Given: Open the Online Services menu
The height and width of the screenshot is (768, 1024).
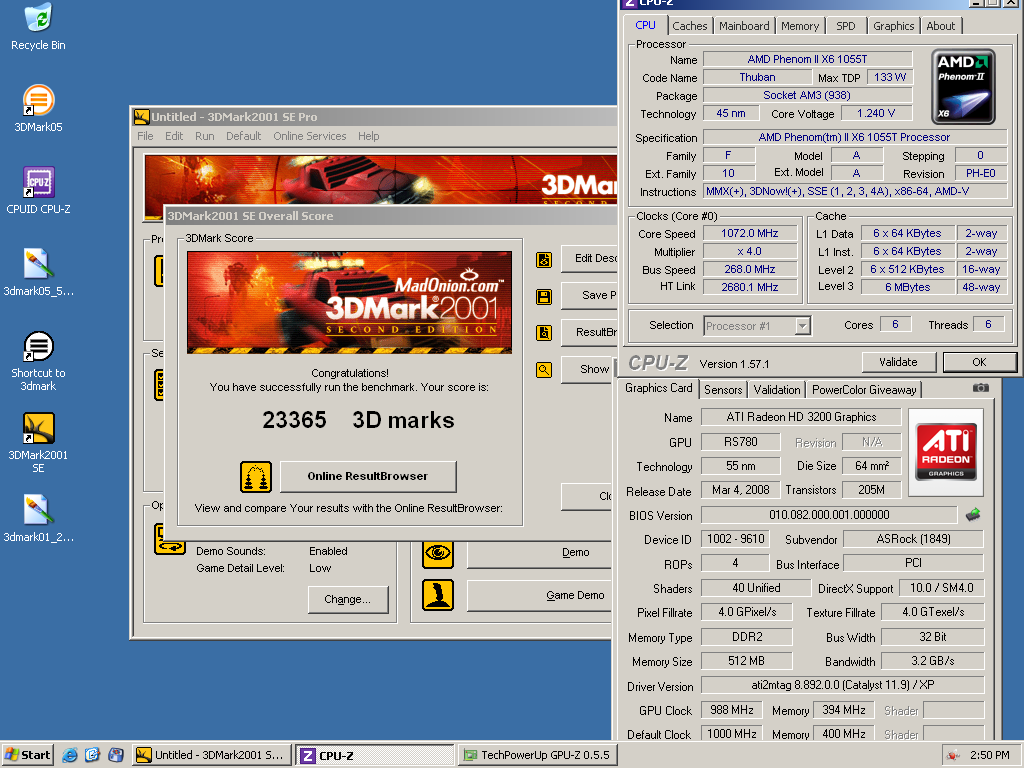Looking at the screenshot, I should click(310, 136).
